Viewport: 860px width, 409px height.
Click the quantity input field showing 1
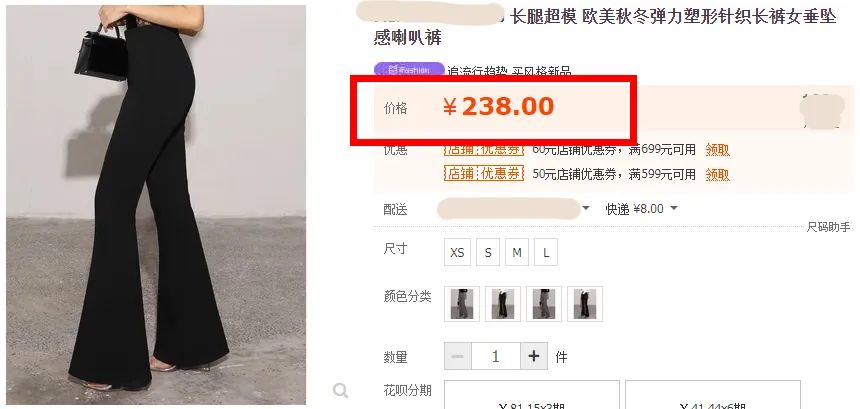point(496,356)
